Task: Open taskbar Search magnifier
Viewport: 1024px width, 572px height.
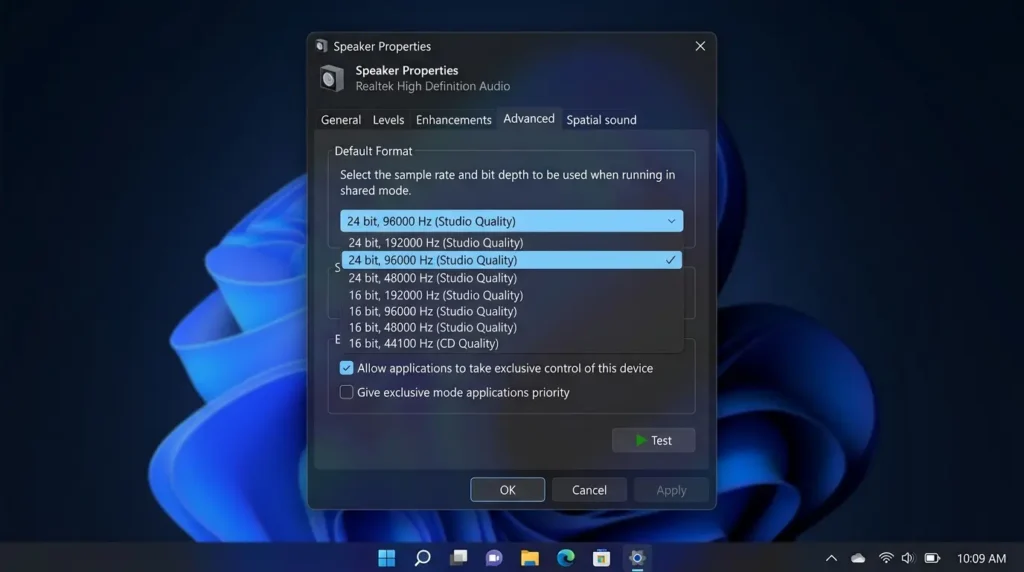Action: [x=423, y=558]
